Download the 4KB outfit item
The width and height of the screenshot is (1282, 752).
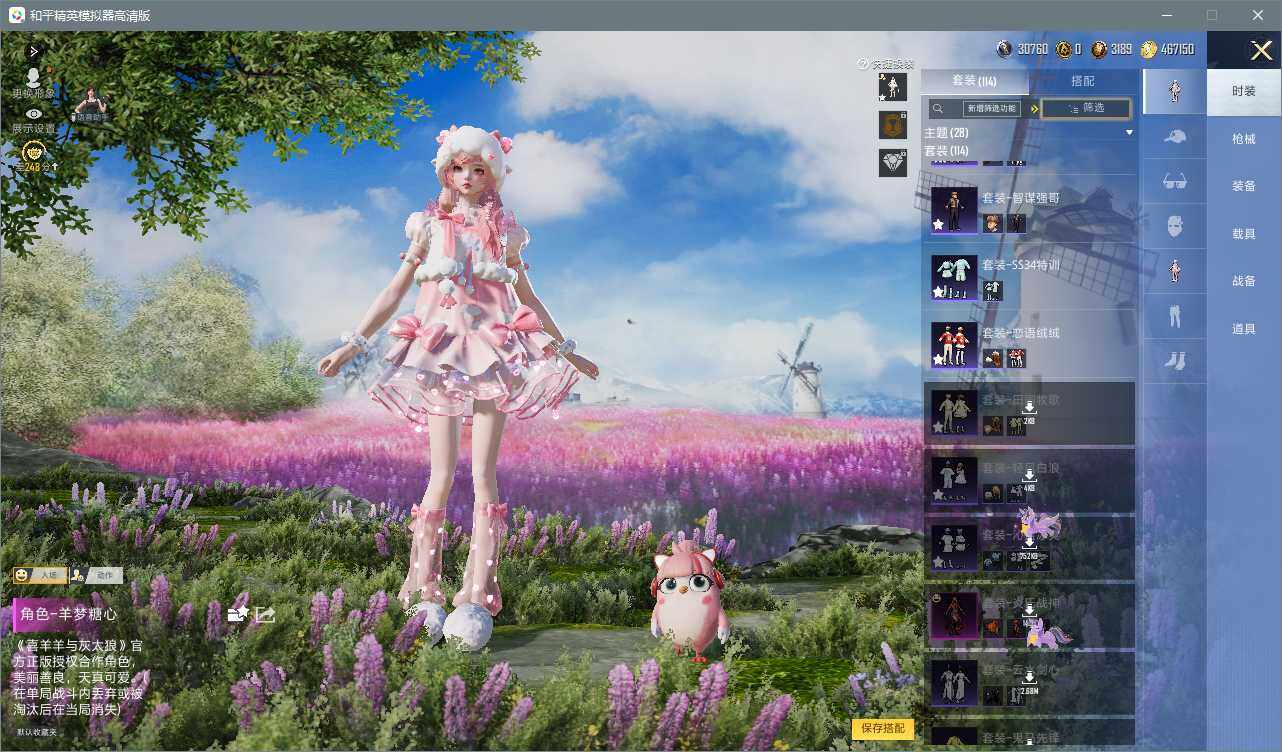1028,474
